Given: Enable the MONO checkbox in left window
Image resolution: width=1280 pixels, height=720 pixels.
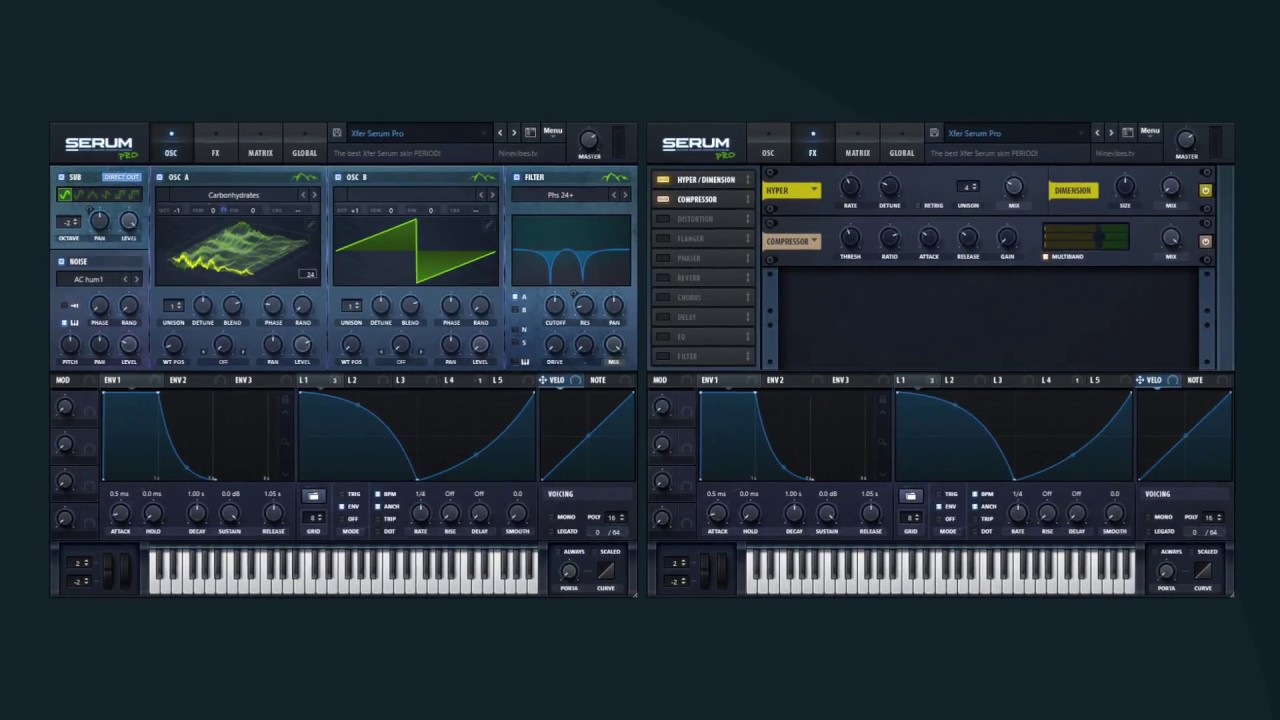Looking at the screenshot, I should [x=551, y=517].
